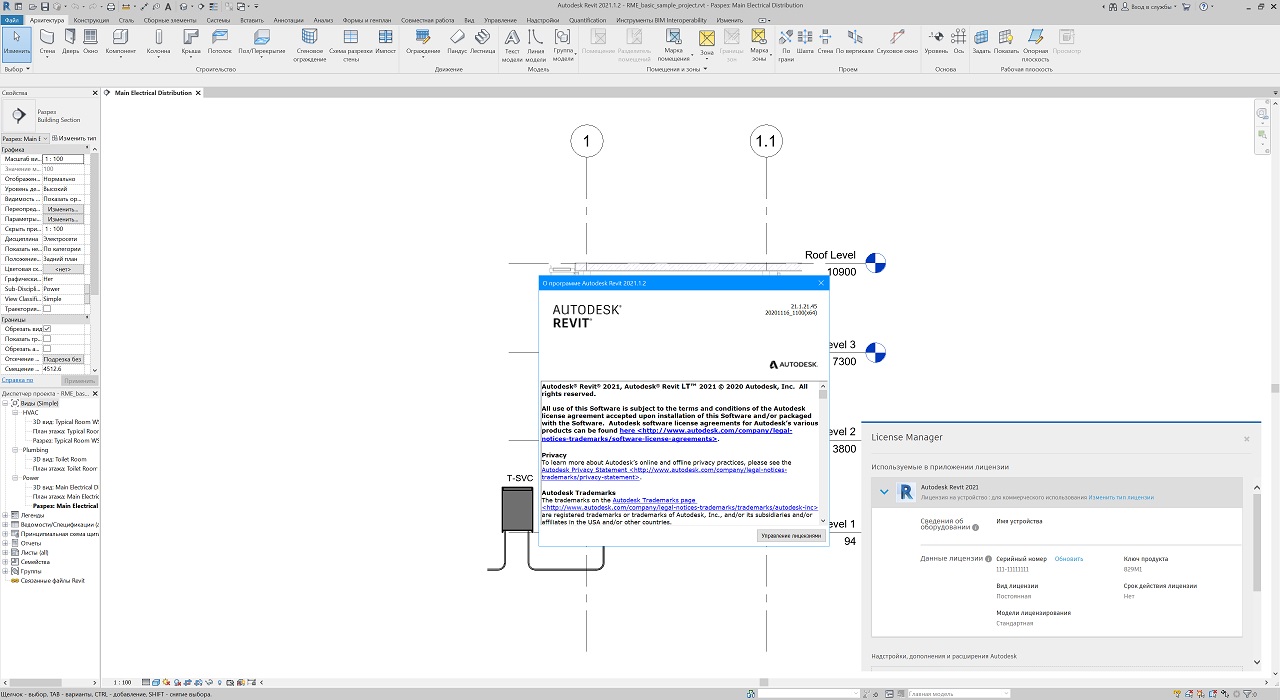Switch to the Системы ribbon tab
1280x700 pixels.
tap(218, 20)
